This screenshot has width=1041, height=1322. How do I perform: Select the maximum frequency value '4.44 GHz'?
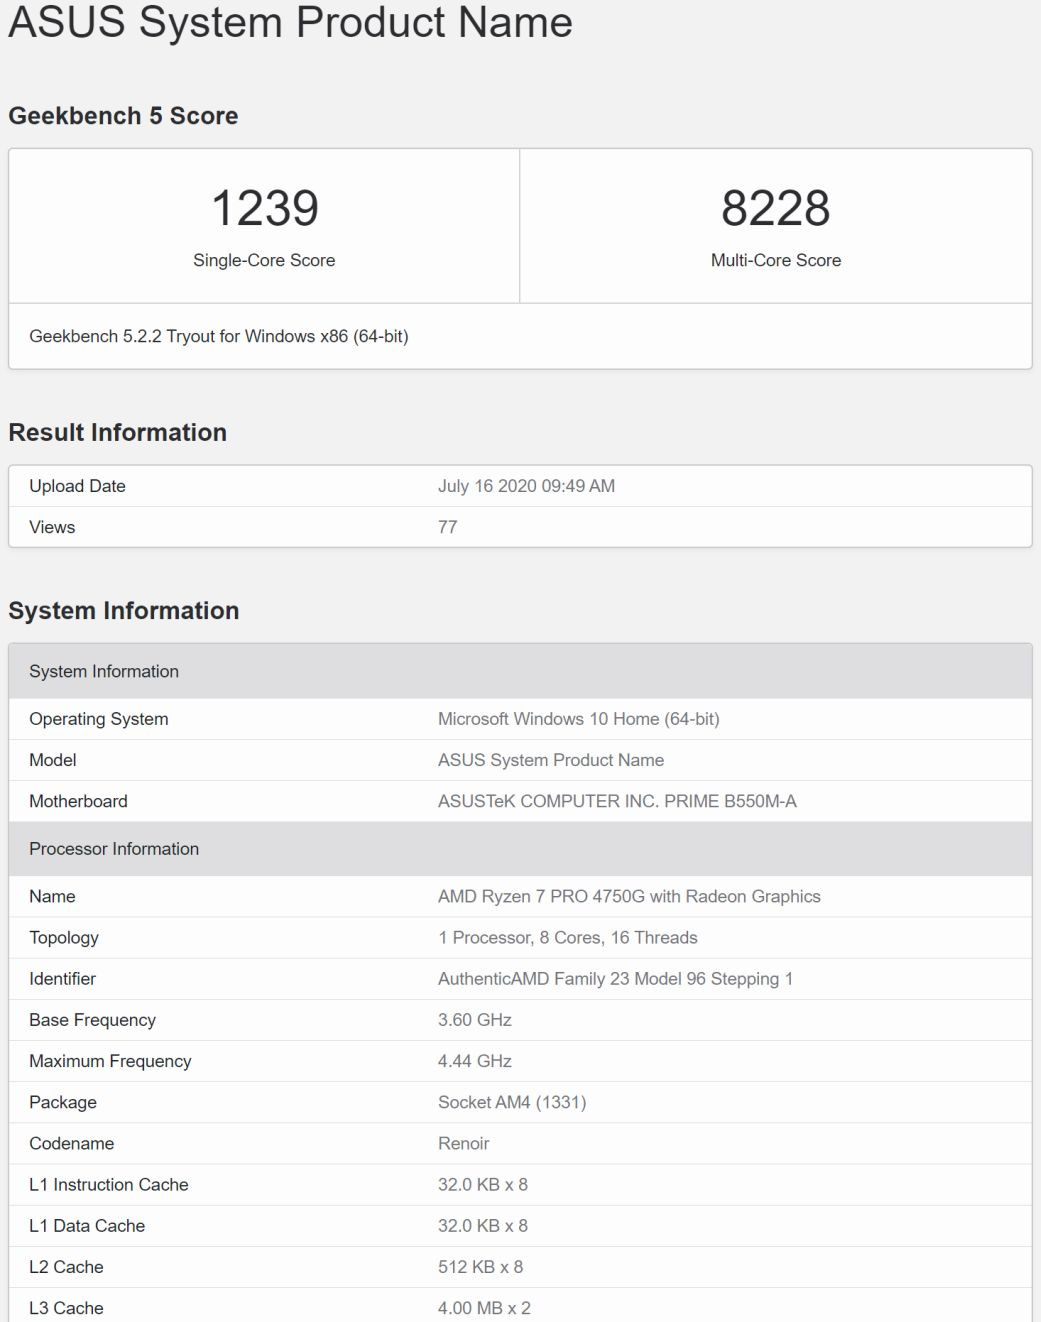[475, 1061]
